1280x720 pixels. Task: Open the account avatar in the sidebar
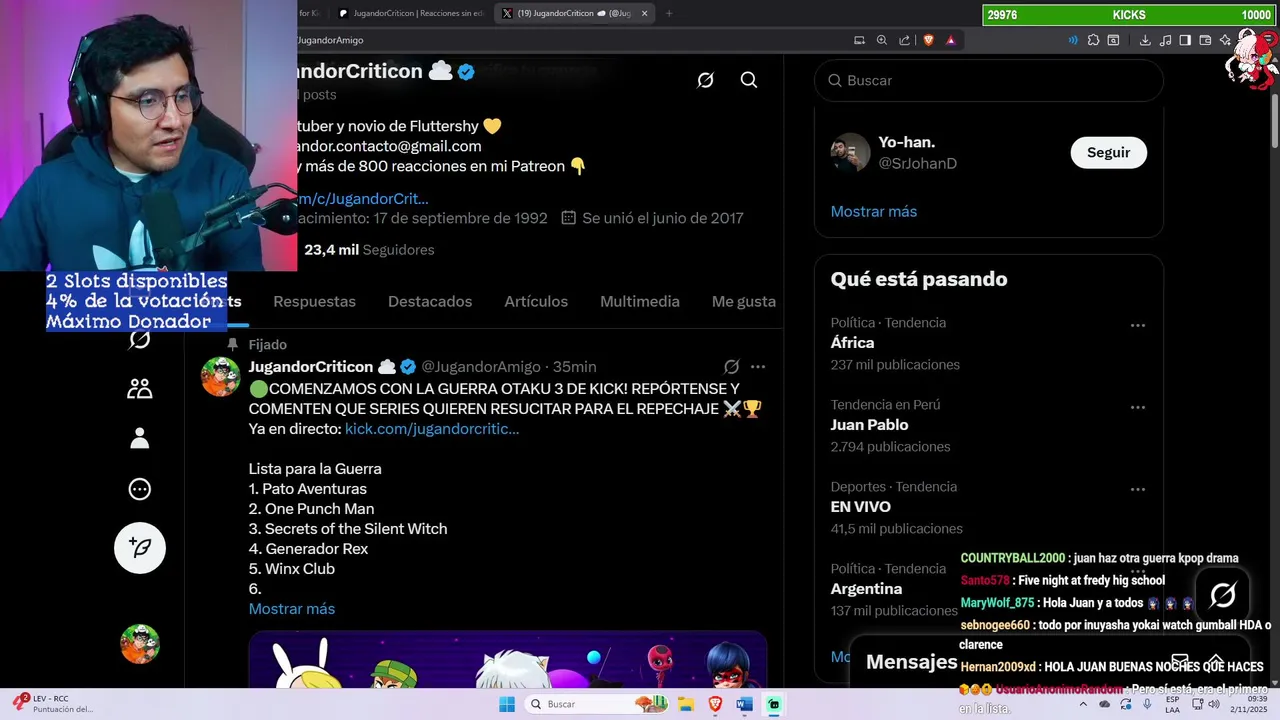point(140,644)
